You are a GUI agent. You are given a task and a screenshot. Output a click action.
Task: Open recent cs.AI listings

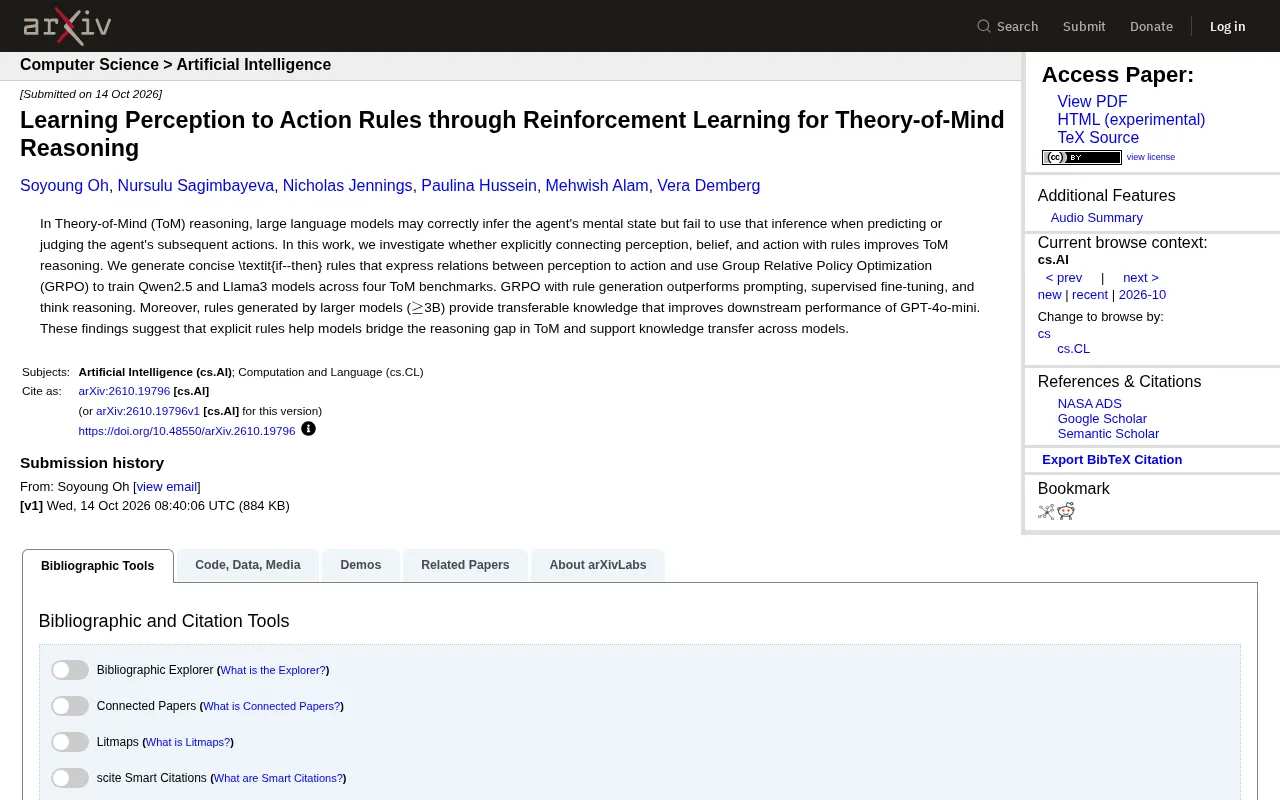tap(1090, 295)
